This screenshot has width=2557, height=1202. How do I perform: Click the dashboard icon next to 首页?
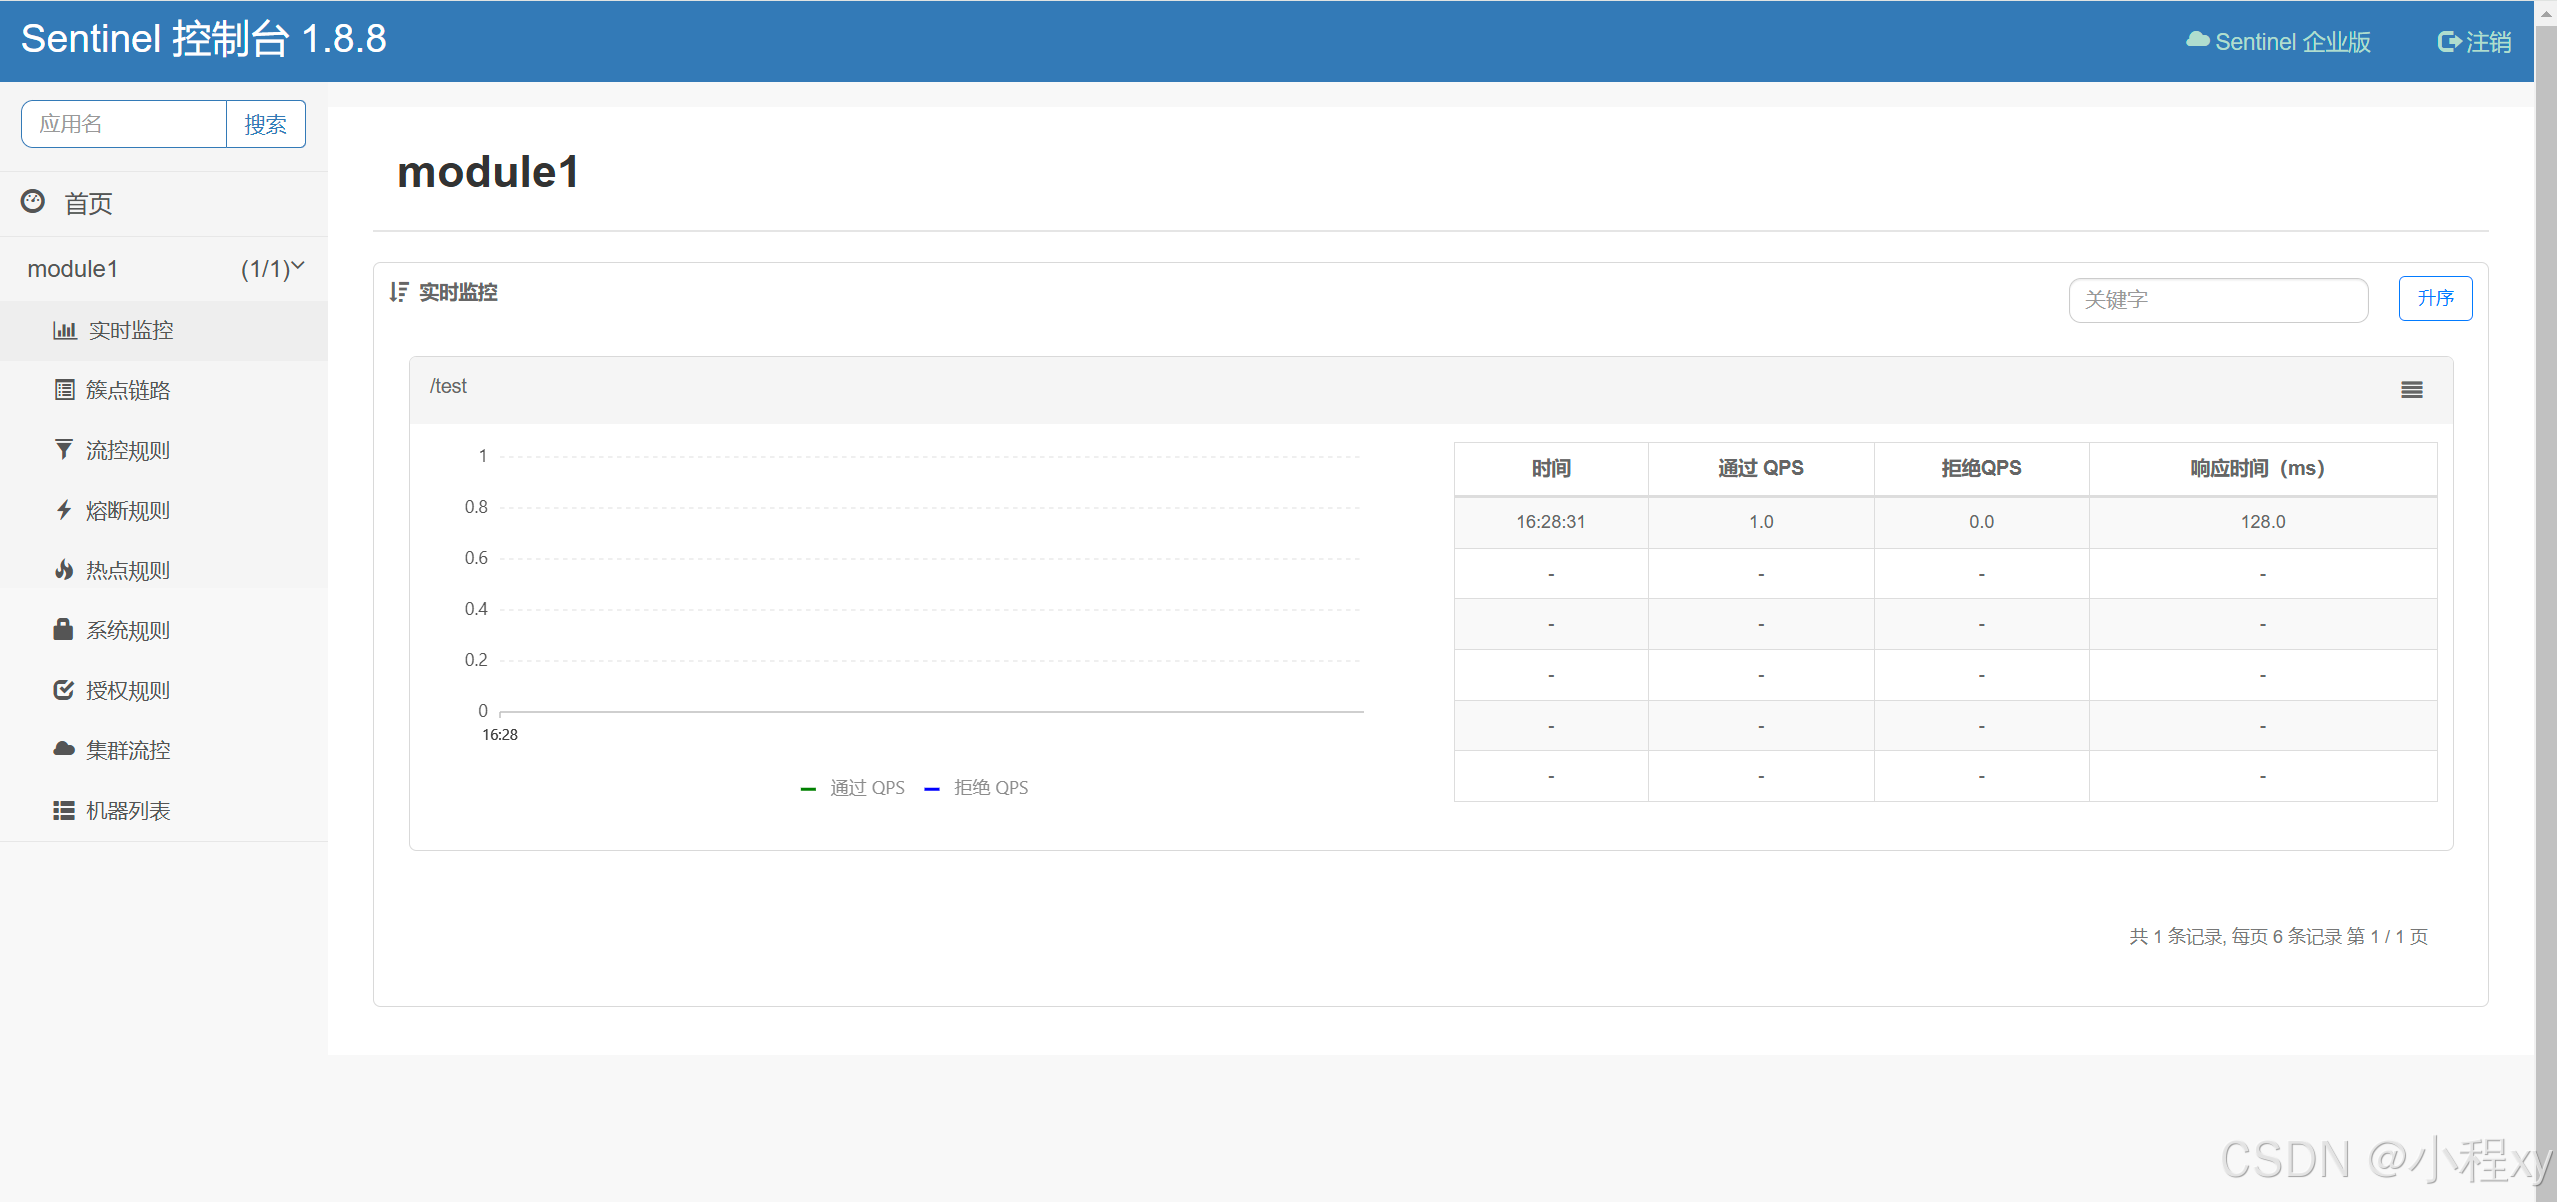pyautogui.click(x=33, y=202)
